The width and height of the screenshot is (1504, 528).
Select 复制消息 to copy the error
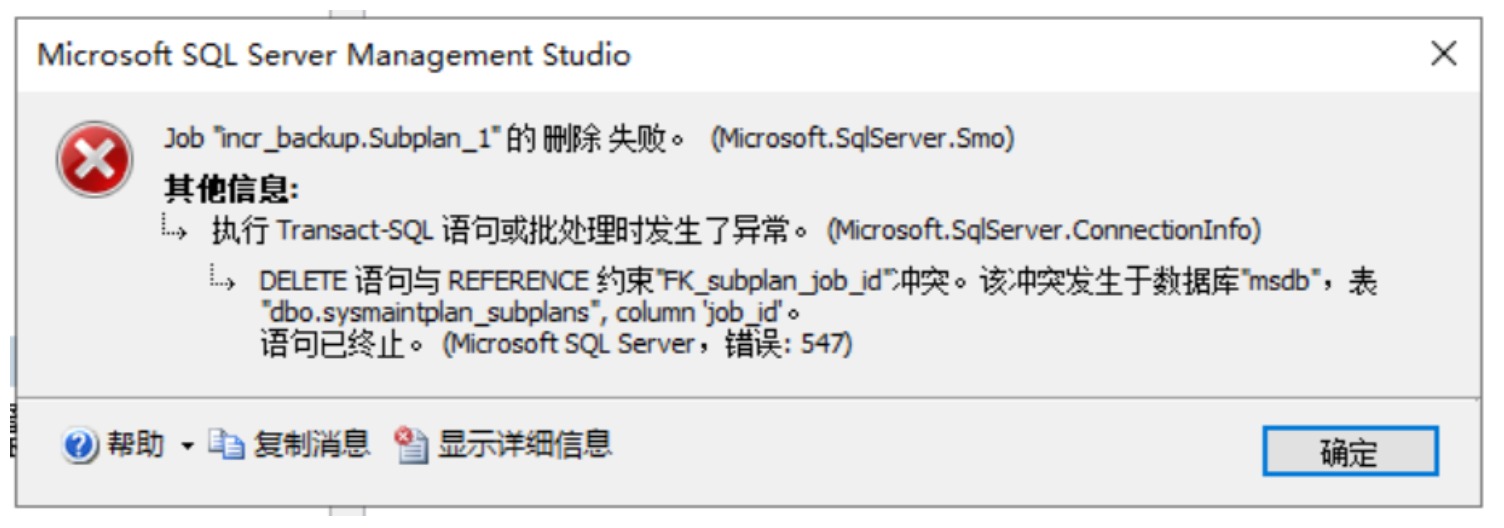(x=311, y=445)
